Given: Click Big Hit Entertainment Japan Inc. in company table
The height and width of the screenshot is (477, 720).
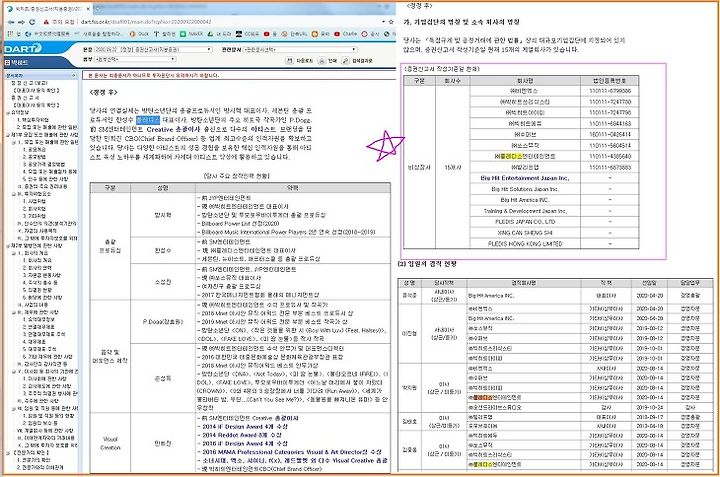Looking at the screenshot, I should 525,178.
